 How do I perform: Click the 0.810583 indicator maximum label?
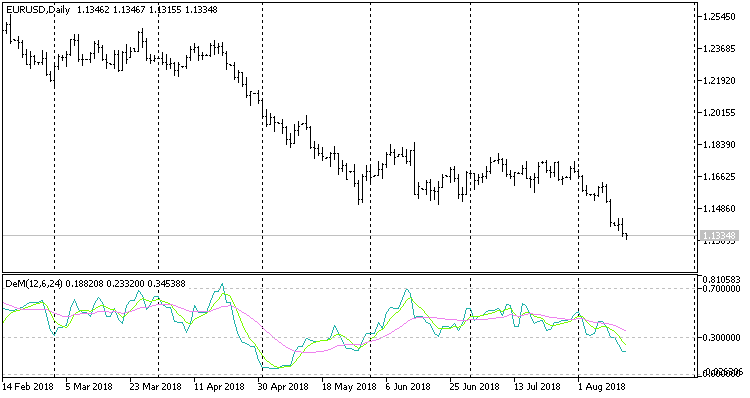721,278
